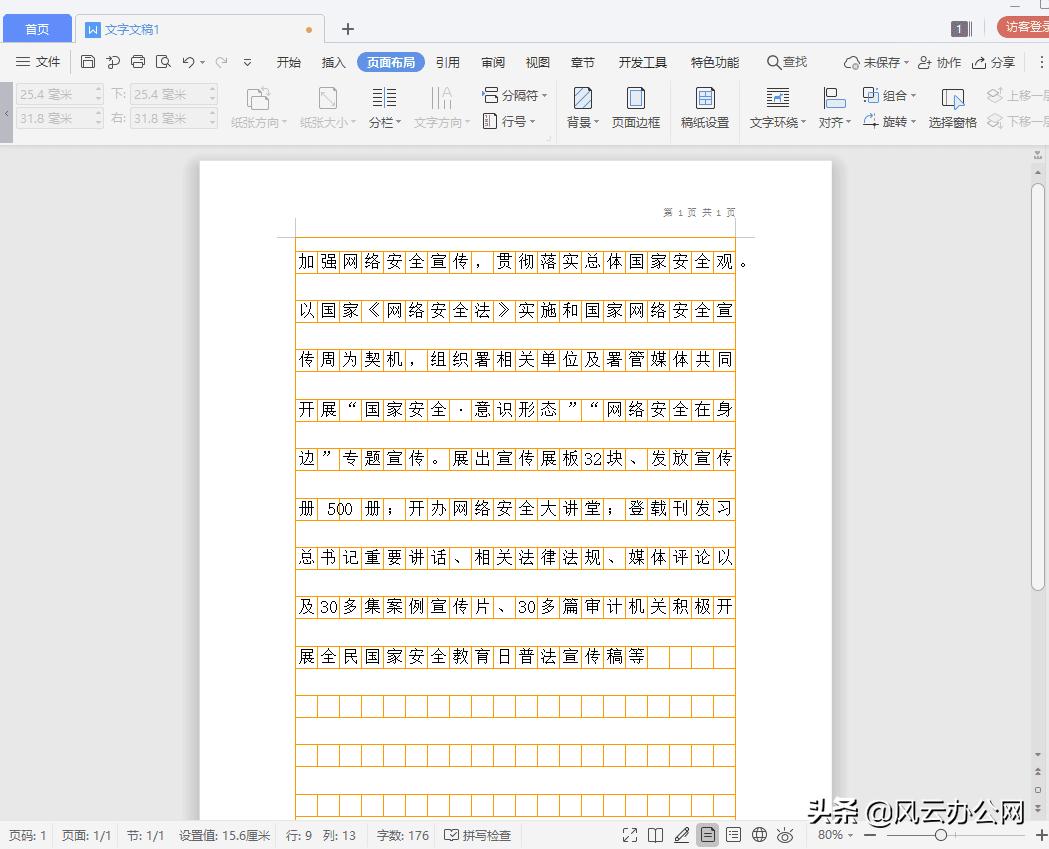Viewport: 1049px width, 849px height.
Task: Switch to the 插入 ribbon tab
Action: tap(333, 62)
